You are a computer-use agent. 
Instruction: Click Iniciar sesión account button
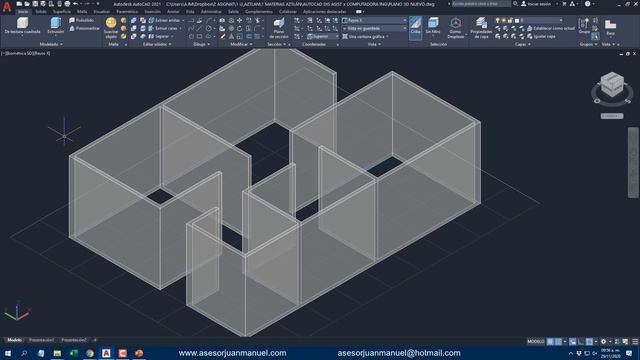pos(536,4)
